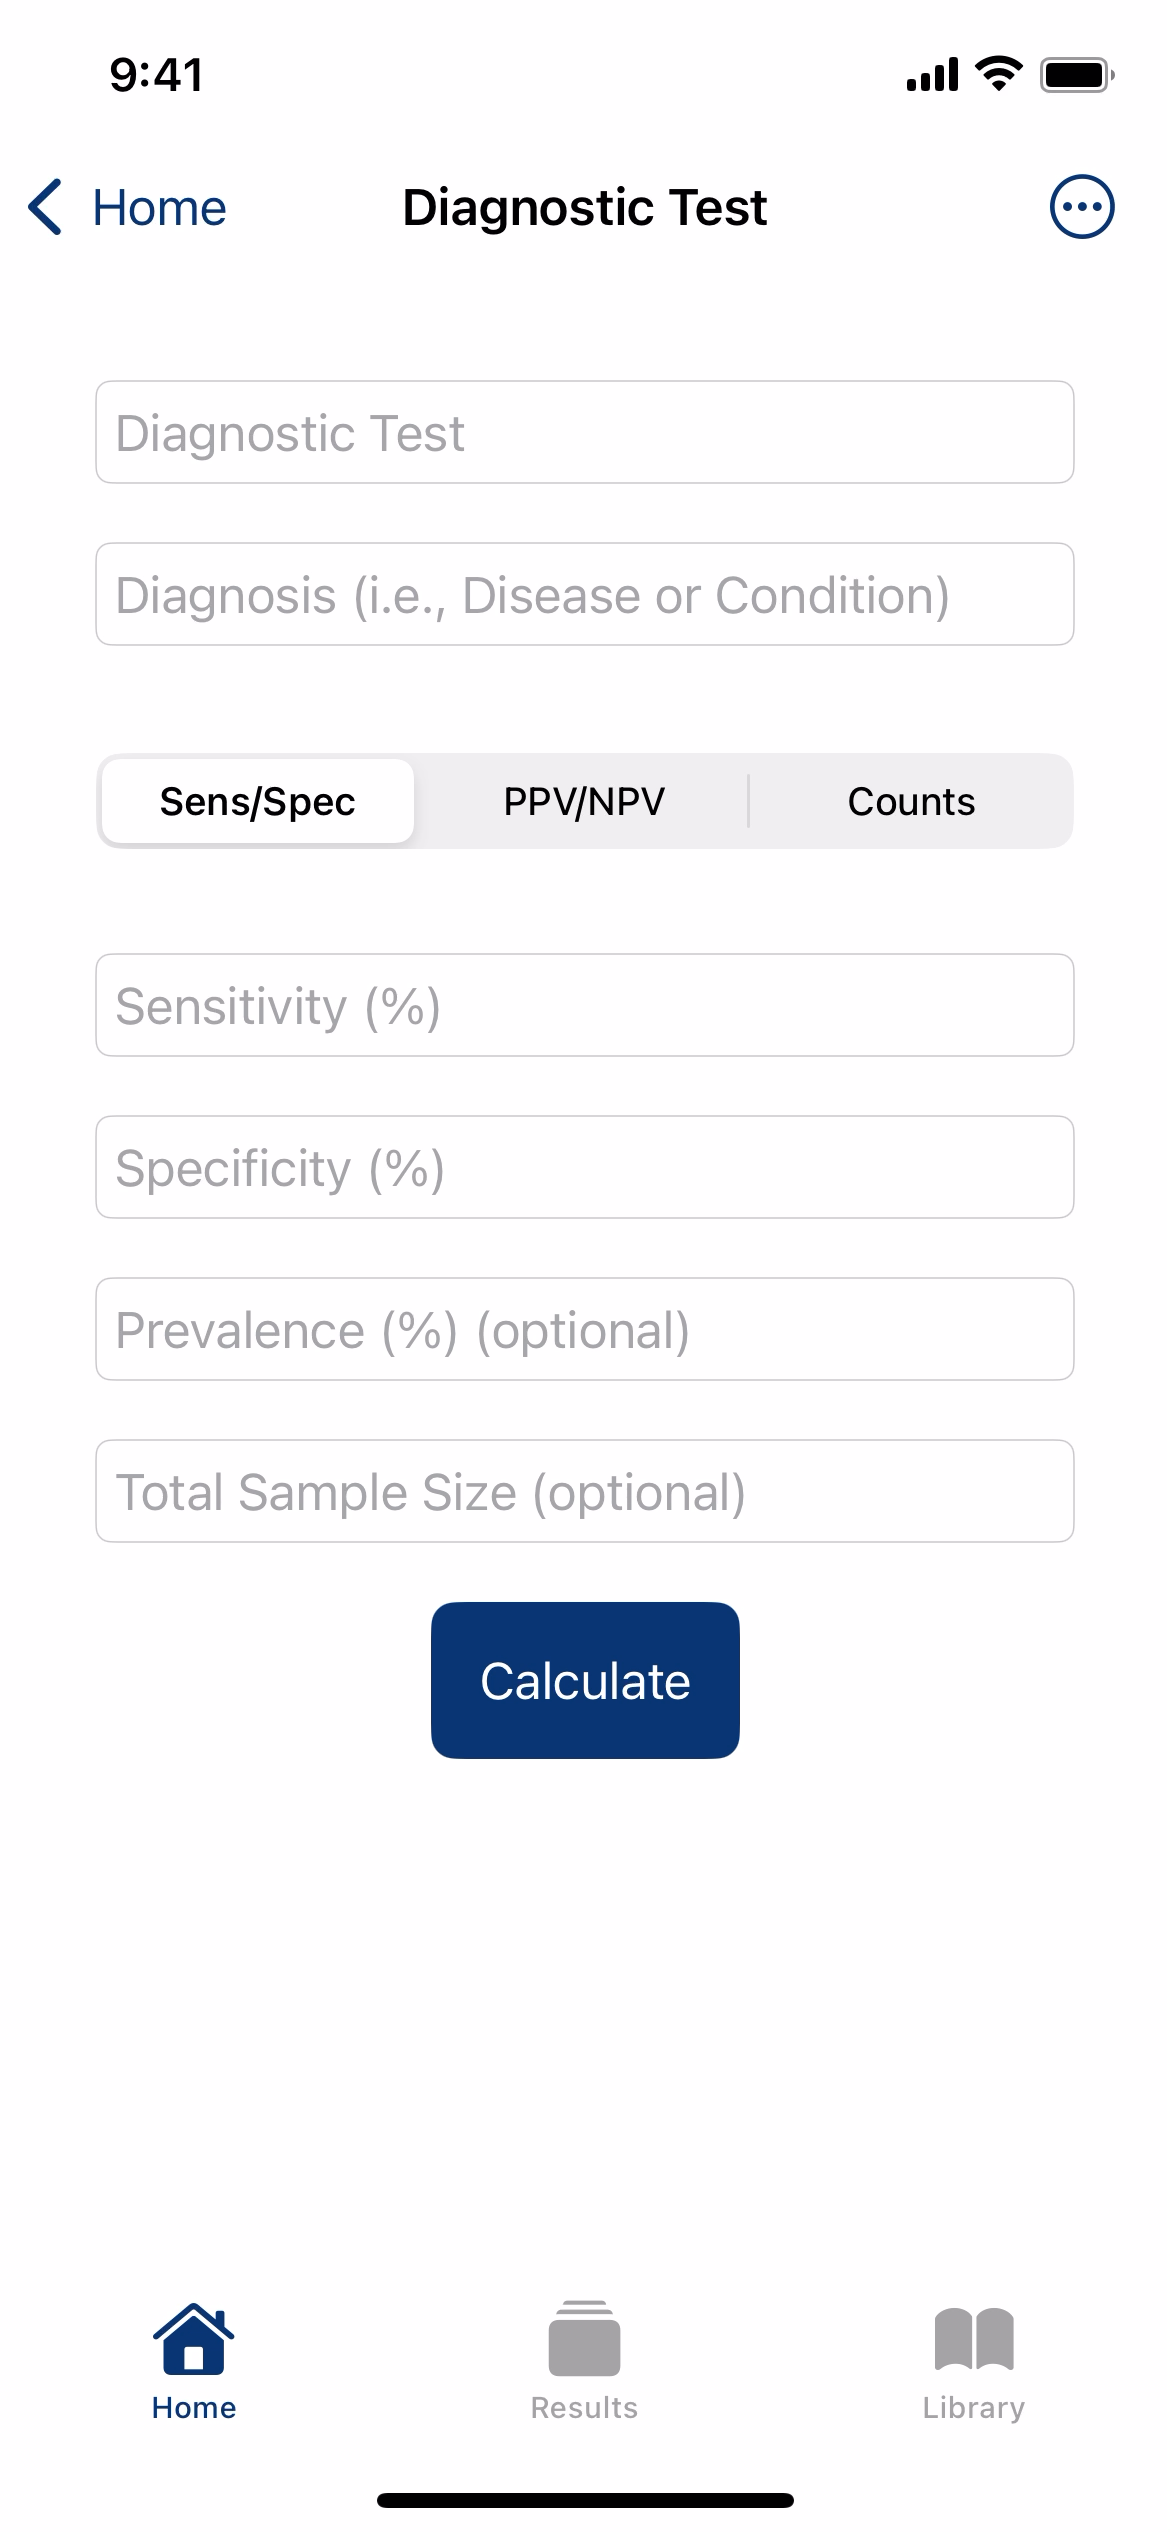
Task: Select the Specificity (%) field
Action: 585,1167
